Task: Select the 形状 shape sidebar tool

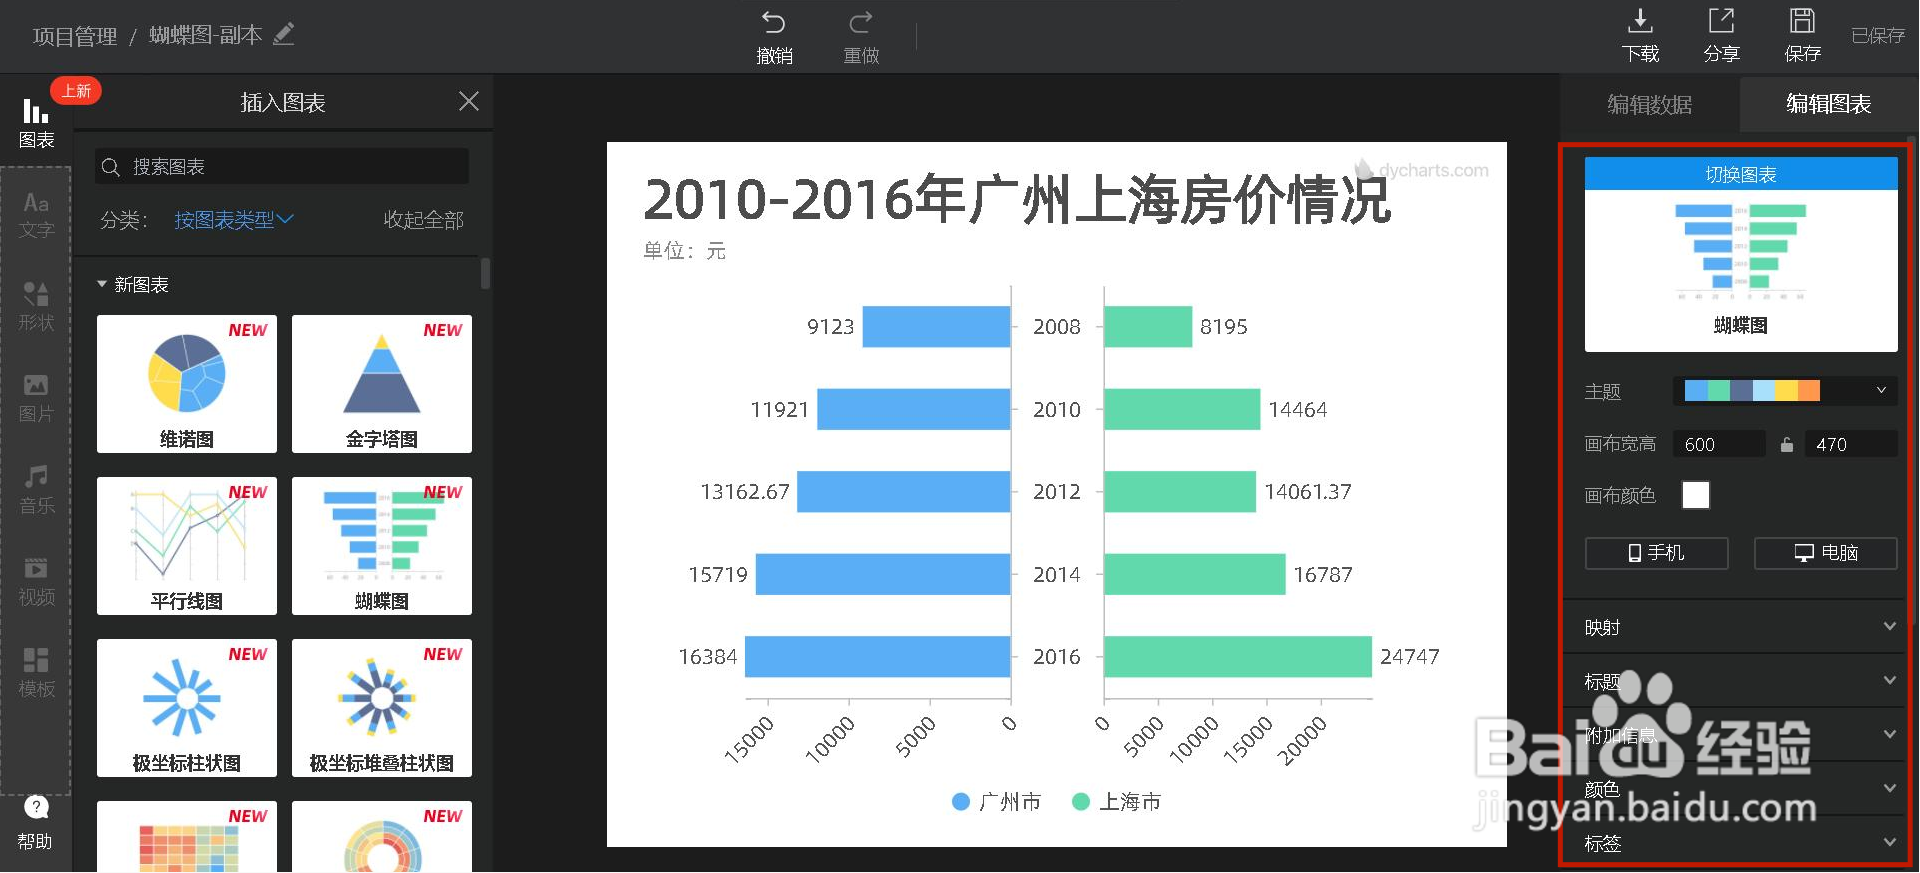Action: (36, 306)
